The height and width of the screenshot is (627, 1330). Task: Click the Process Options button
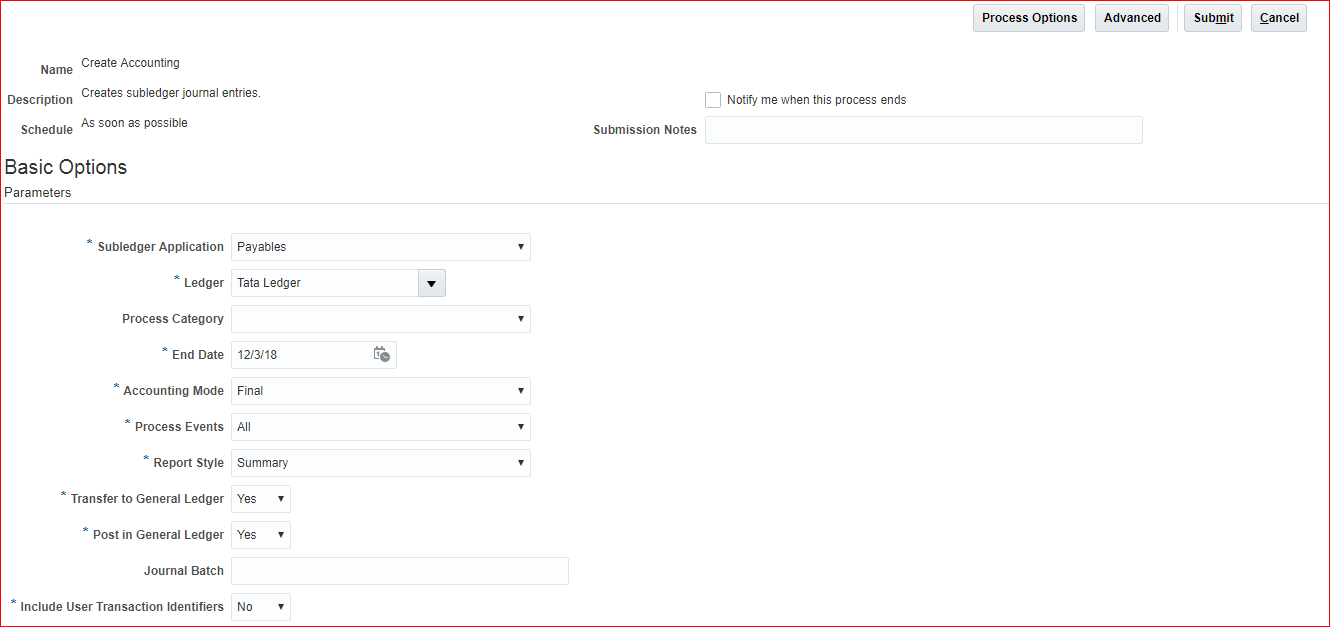1028,18
